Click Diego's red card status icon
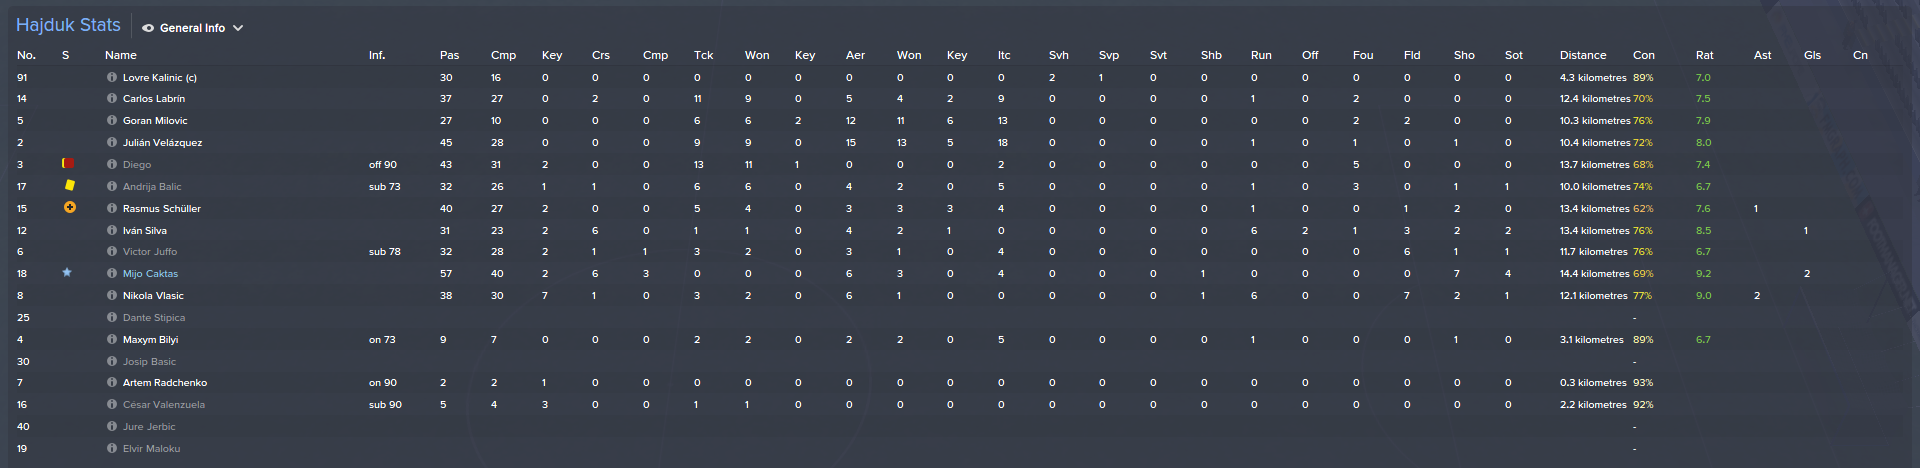1920x468 pixels. pyautogui.click(x=68, y=164)
